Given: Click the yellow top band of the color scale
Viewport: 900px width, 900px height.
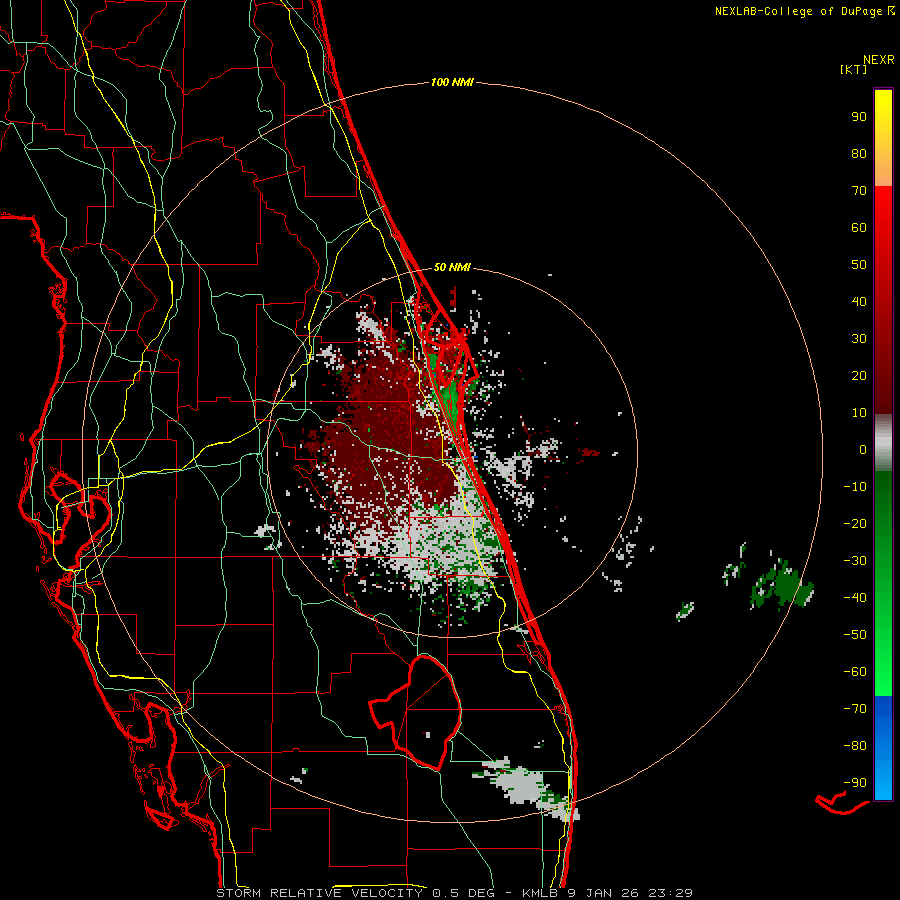Looking at the screenshot, I should pos(883,138).
